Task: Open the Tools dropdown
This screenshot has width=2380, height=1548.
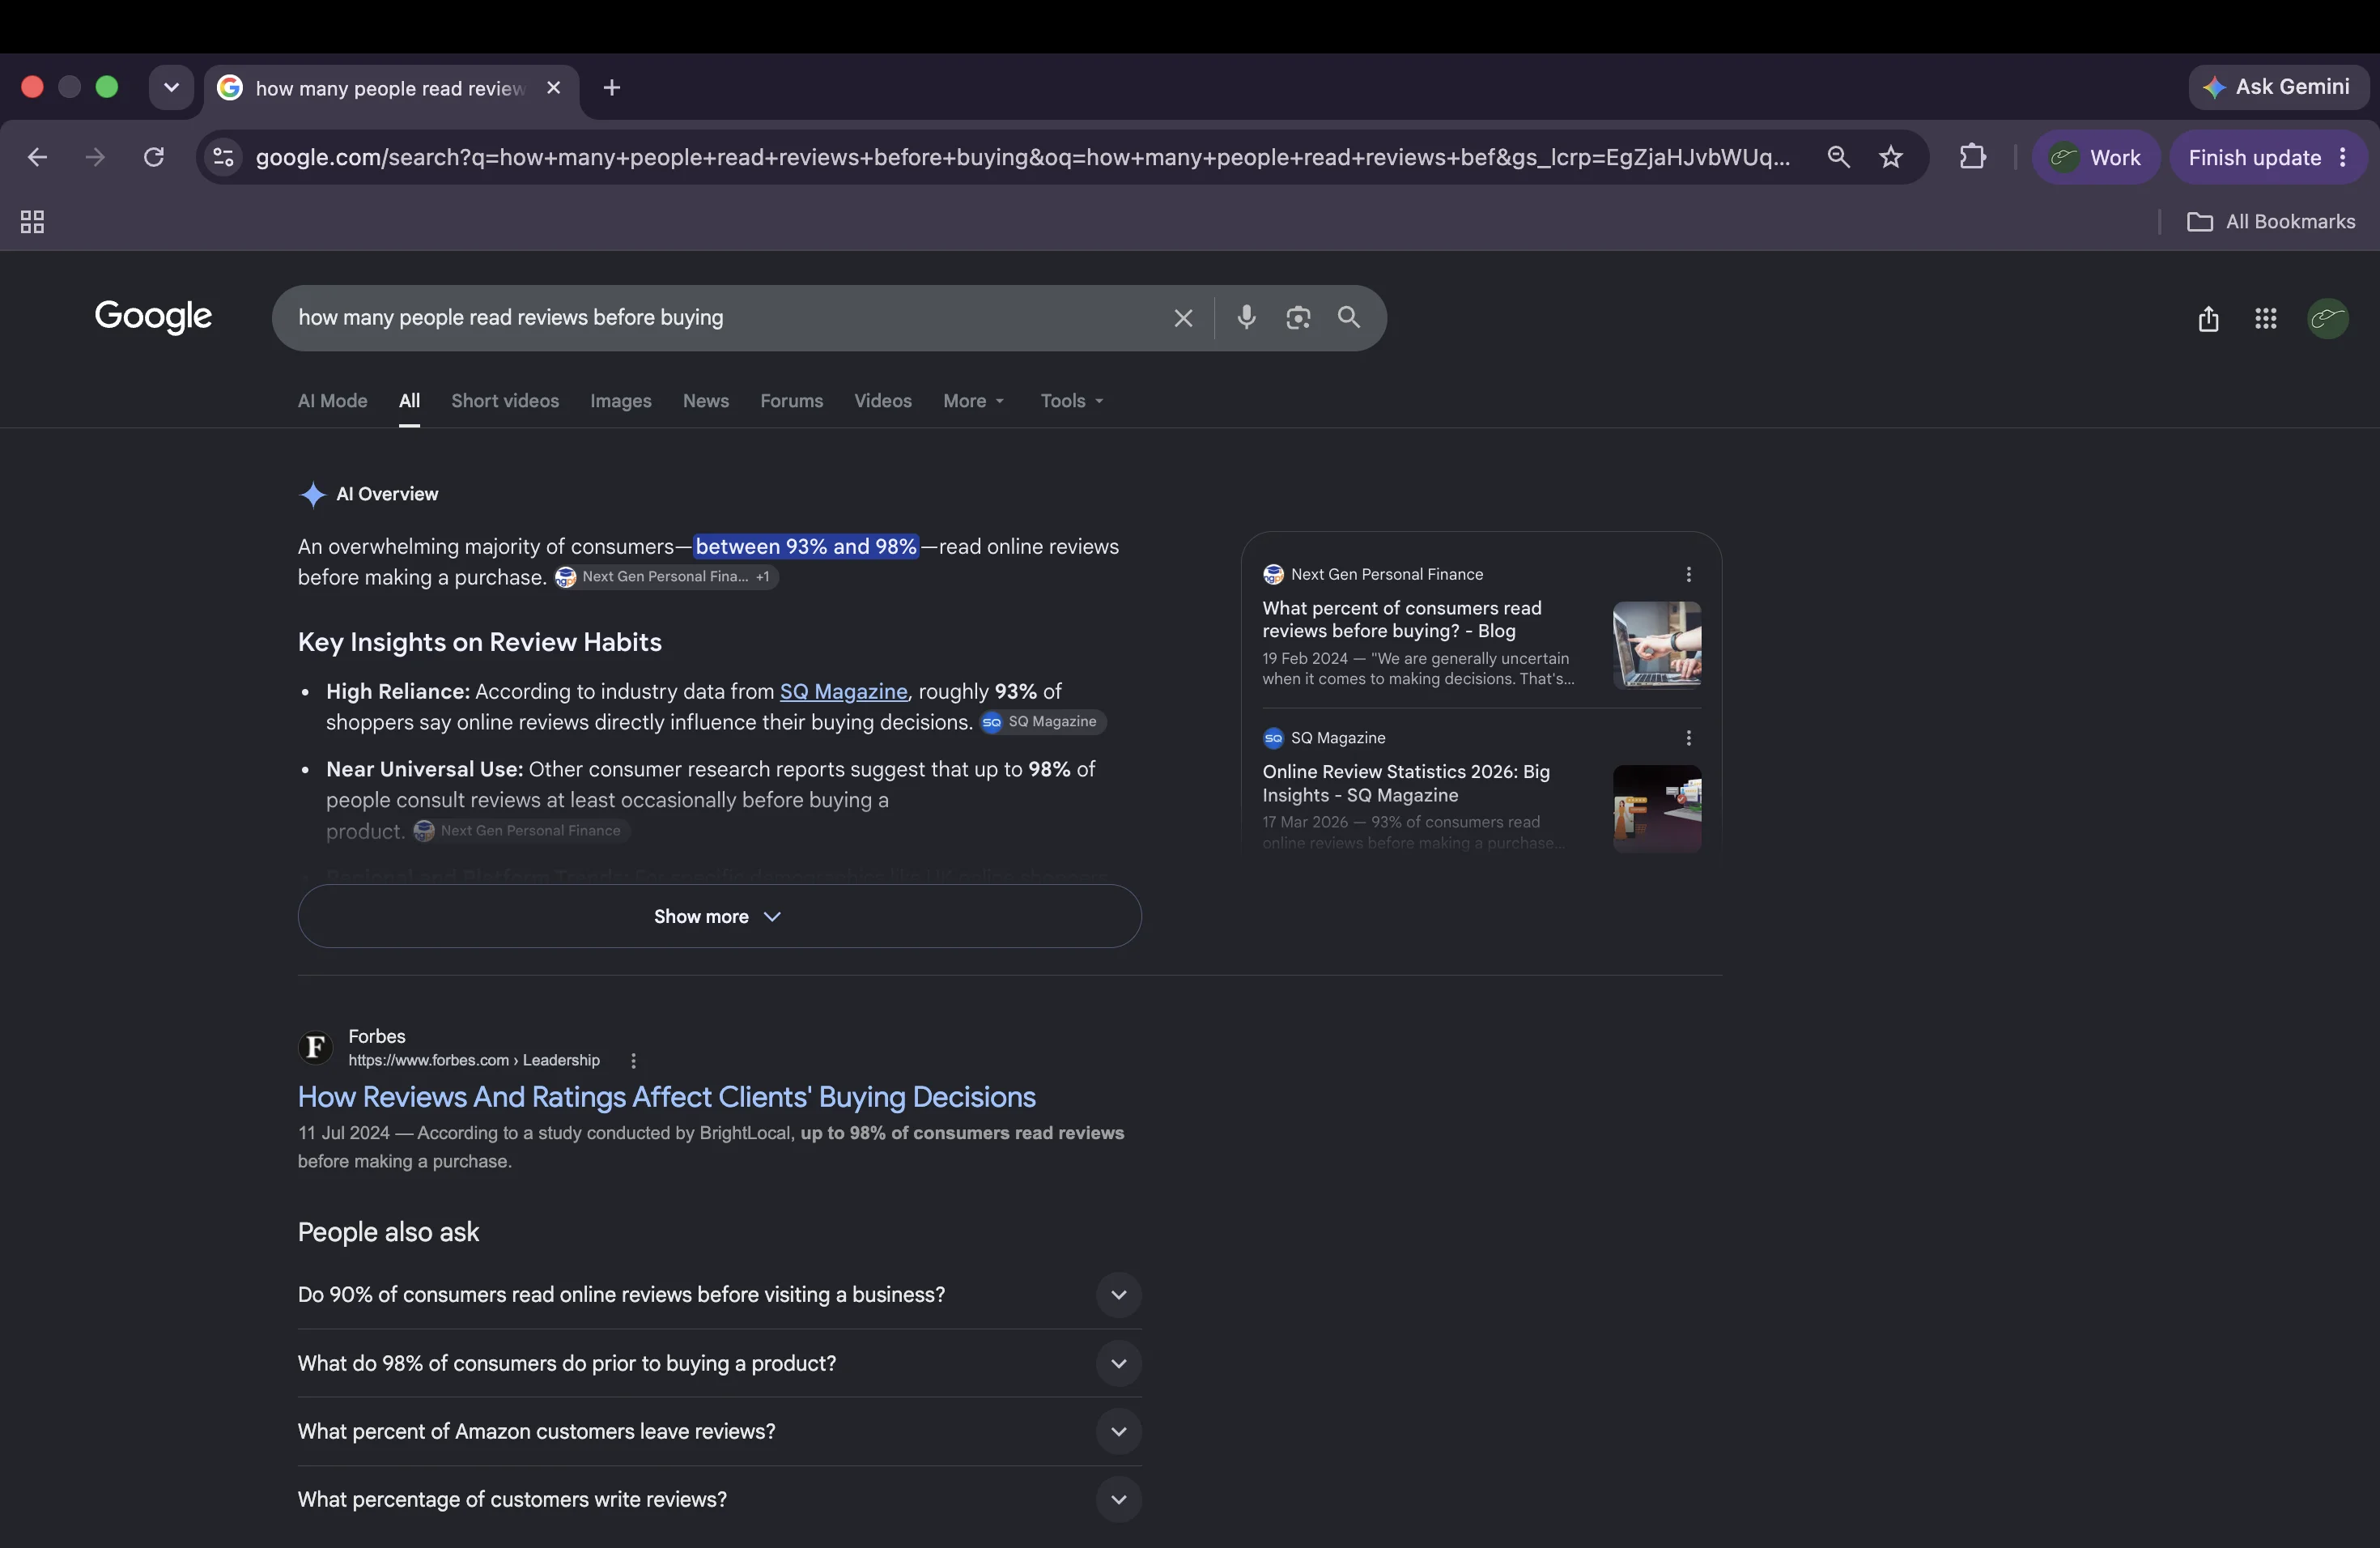Action: 1071,401
